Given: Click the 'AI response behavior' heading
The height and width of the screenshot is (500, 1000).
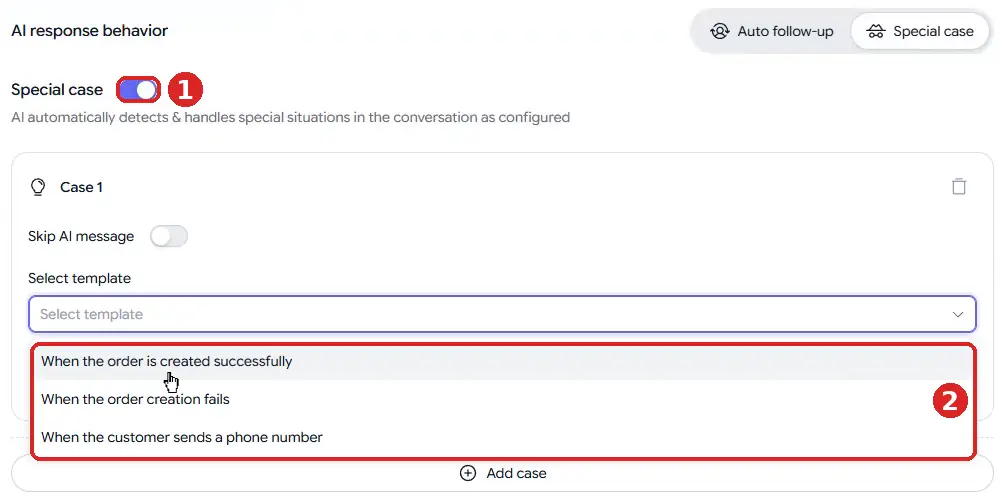Looking at the screenshot, I should coord(89,31).
